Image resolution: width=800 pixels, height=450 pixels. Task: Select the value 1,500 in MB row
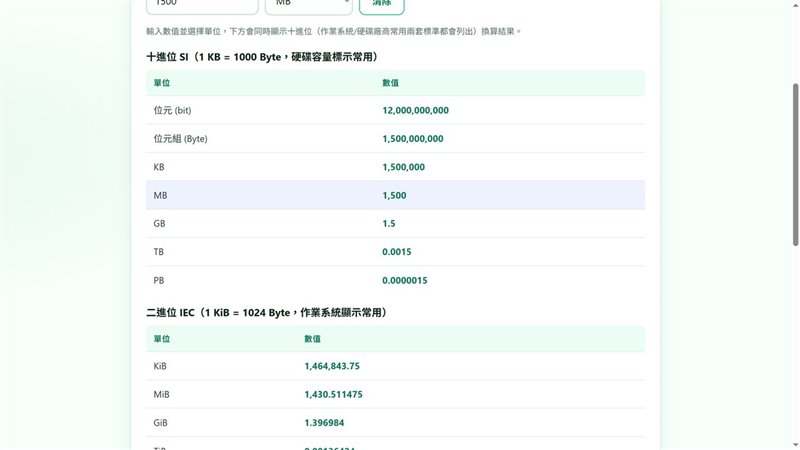tap(394, 195)
